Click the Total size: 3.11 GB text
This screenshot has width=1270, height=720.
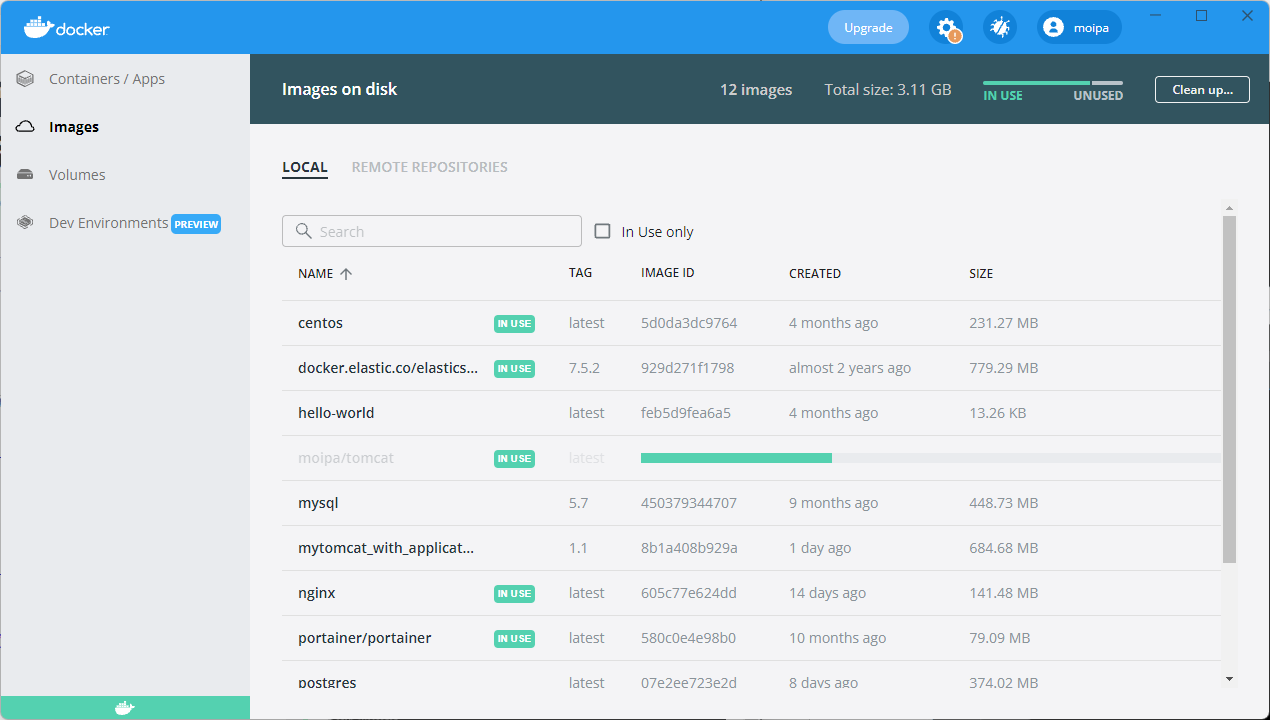point(888,90)
